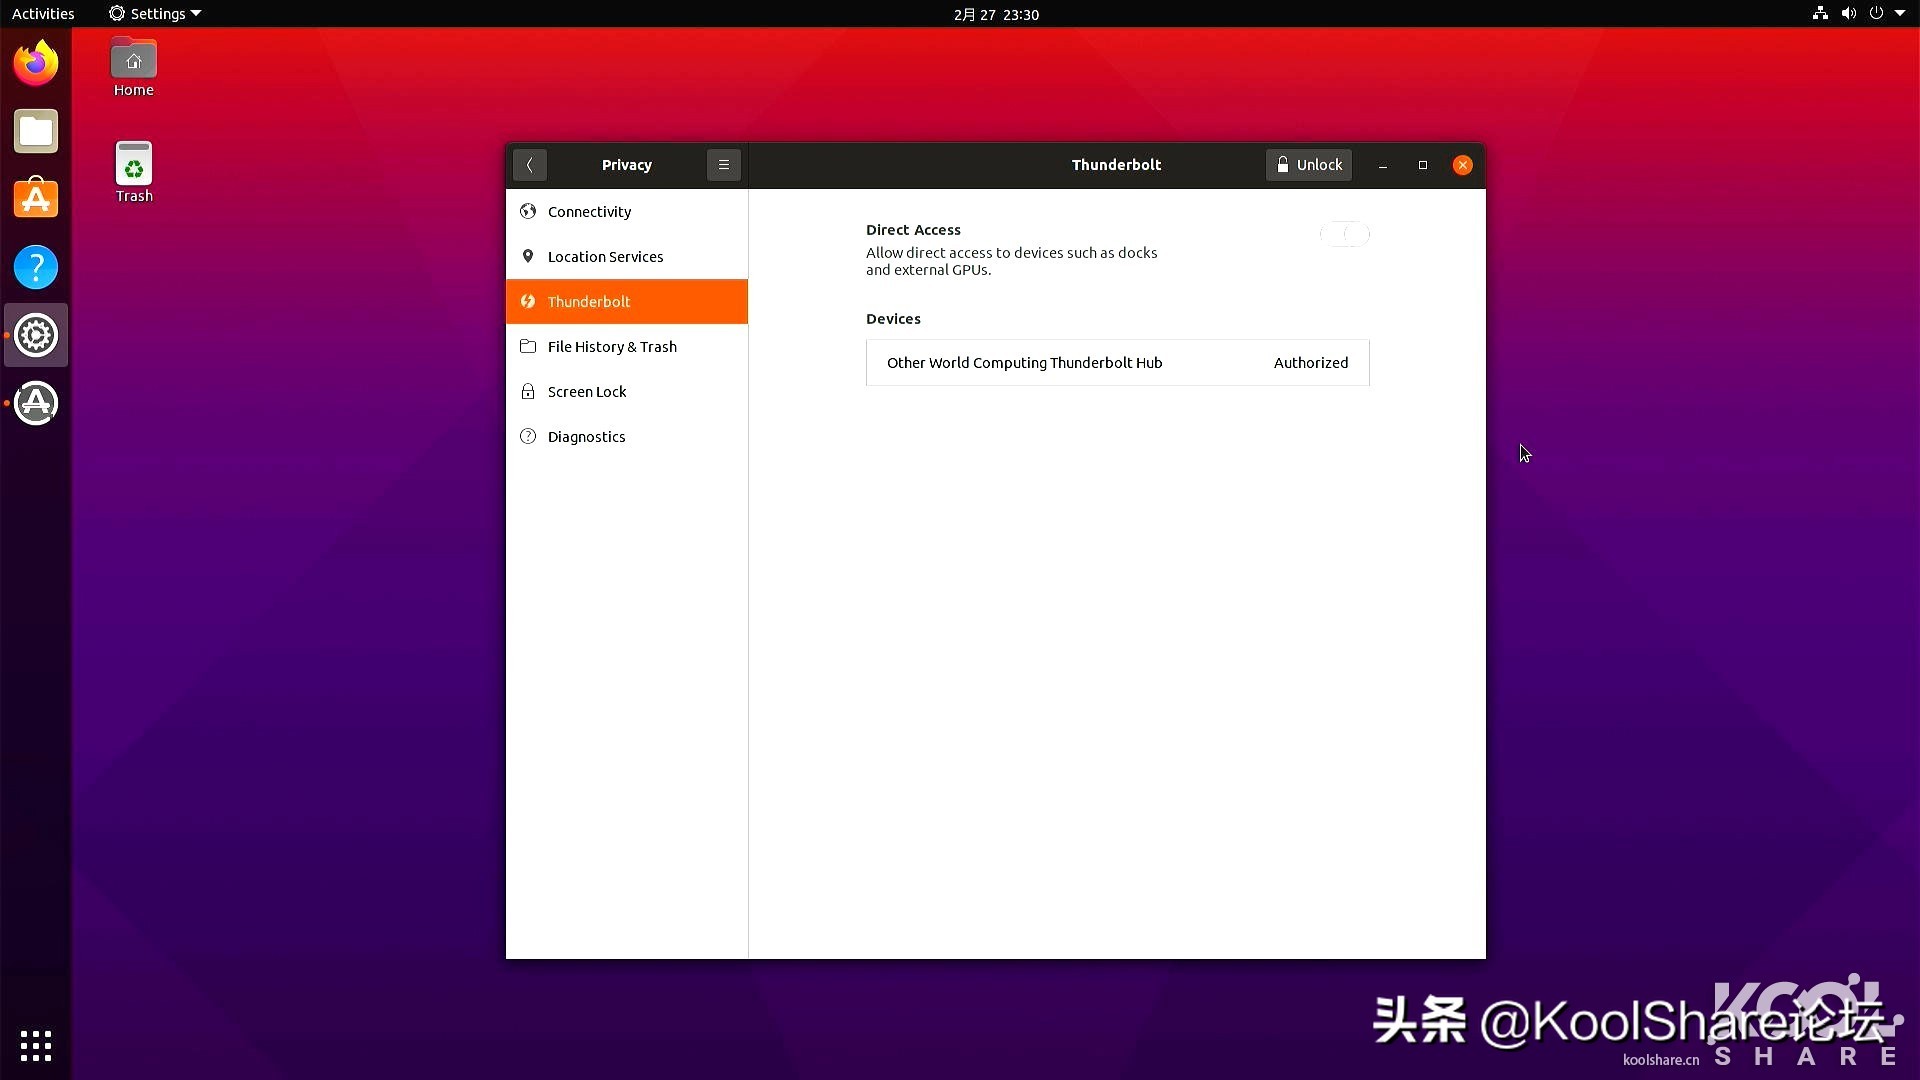Viewport: 1920px width, 1080px height.
Task: Open the hamburger menu in Privacy panel
Action: pos(723,164)
